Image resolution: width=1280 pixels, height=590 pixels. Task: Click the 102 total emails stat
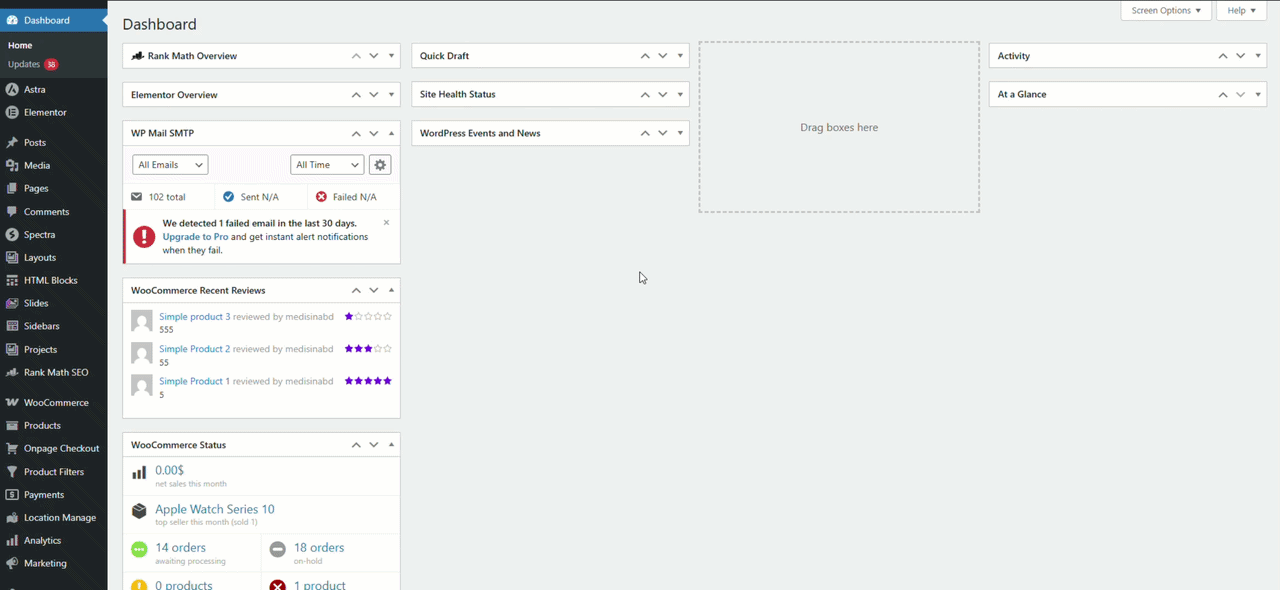159,197
